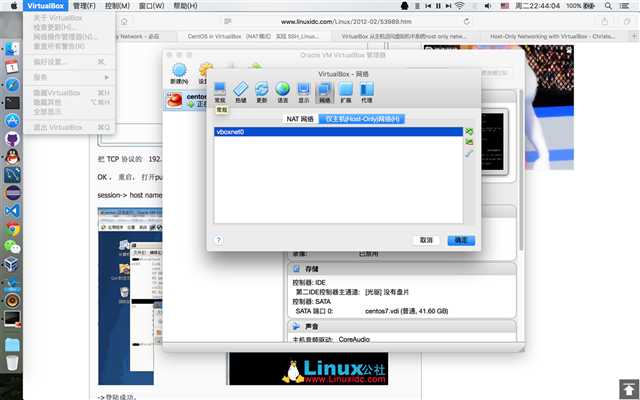
Task: Switch to CentOS in VirtualBox Safari tab
Action: 253,36
